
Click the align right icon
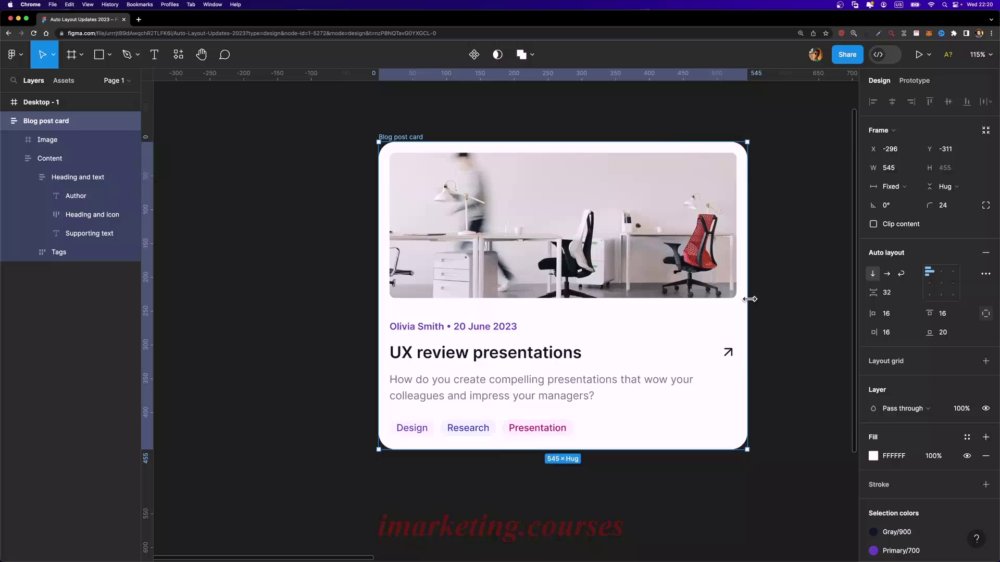point(911,101)
